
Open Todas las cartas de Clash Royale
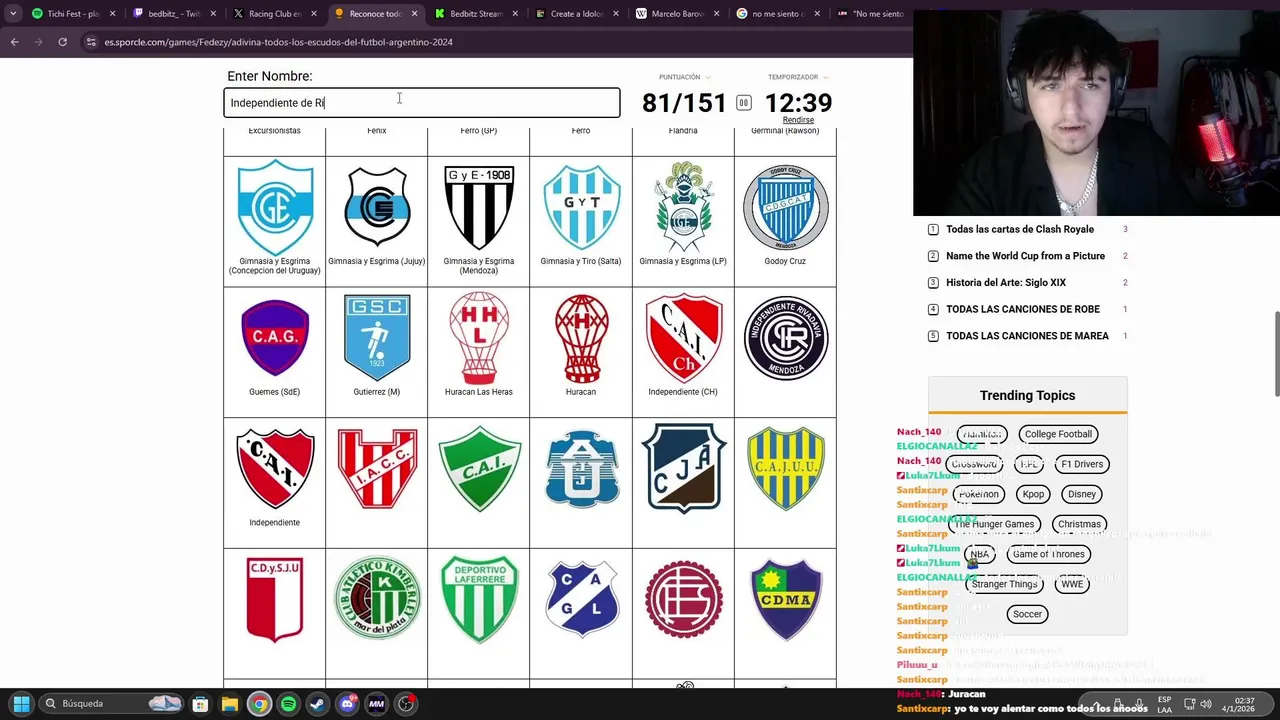[1020, 229]
